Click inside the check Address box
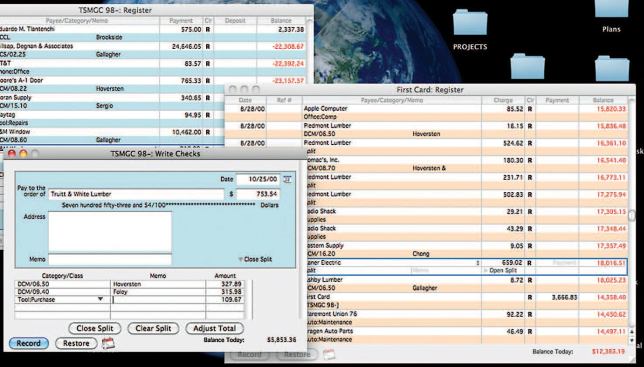The image size is (644, 367). coord(110,232)
